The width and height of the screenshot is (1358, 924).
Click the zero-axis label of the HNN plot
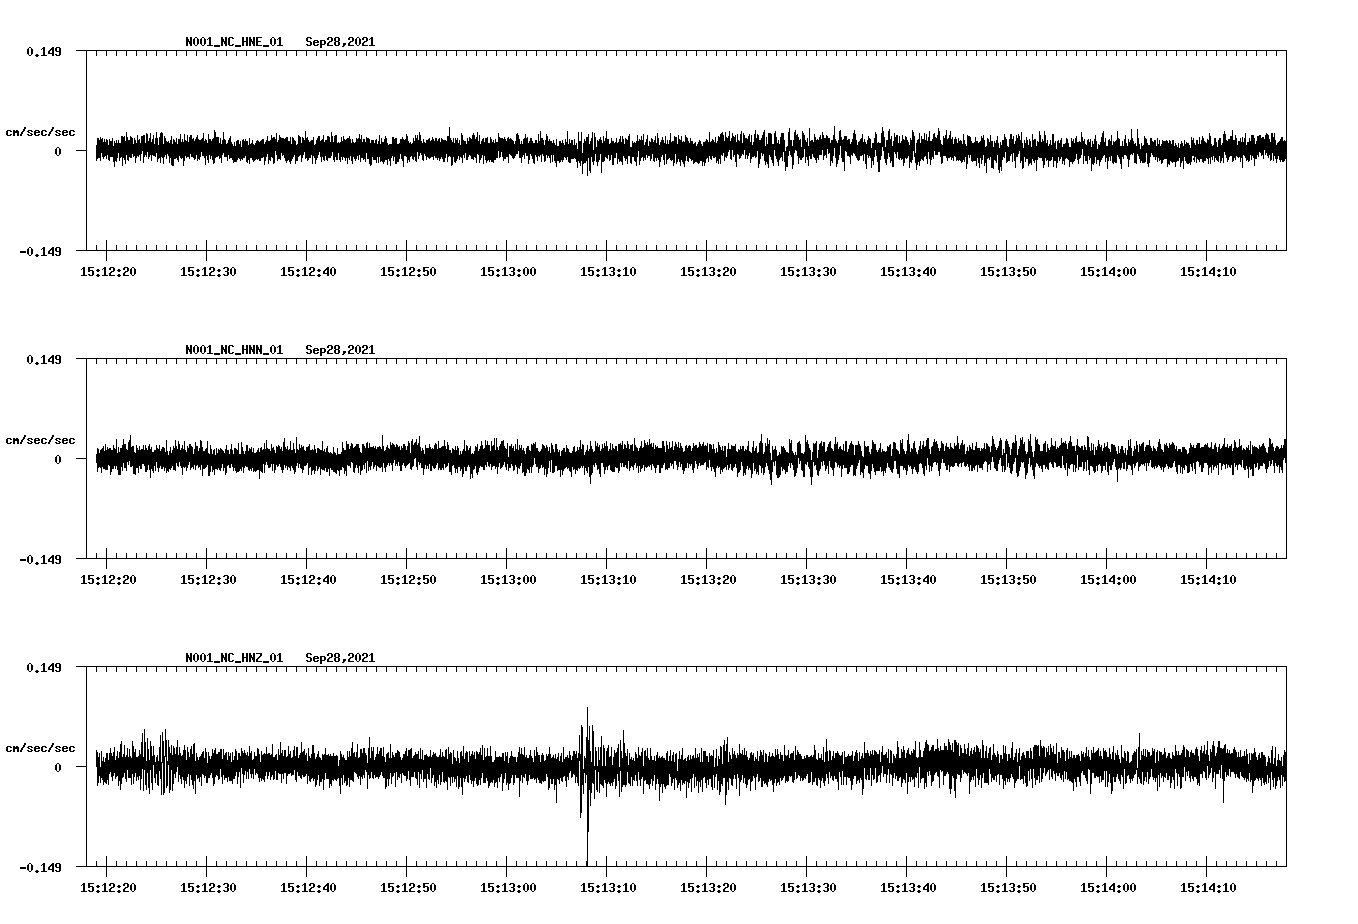tap(58, 459)
